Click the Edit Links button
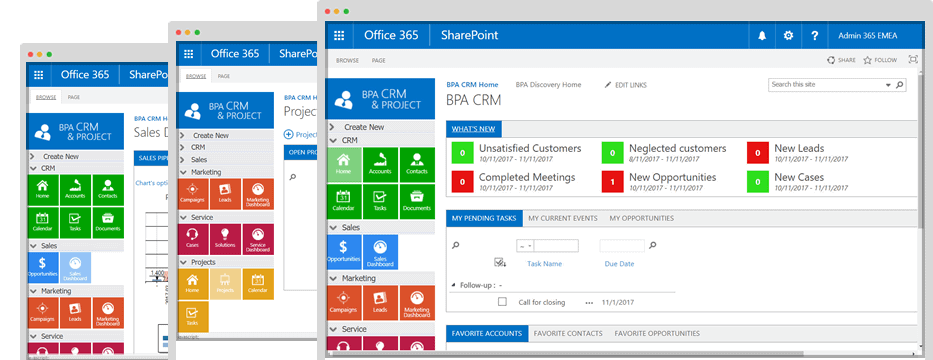 (625, 85)
